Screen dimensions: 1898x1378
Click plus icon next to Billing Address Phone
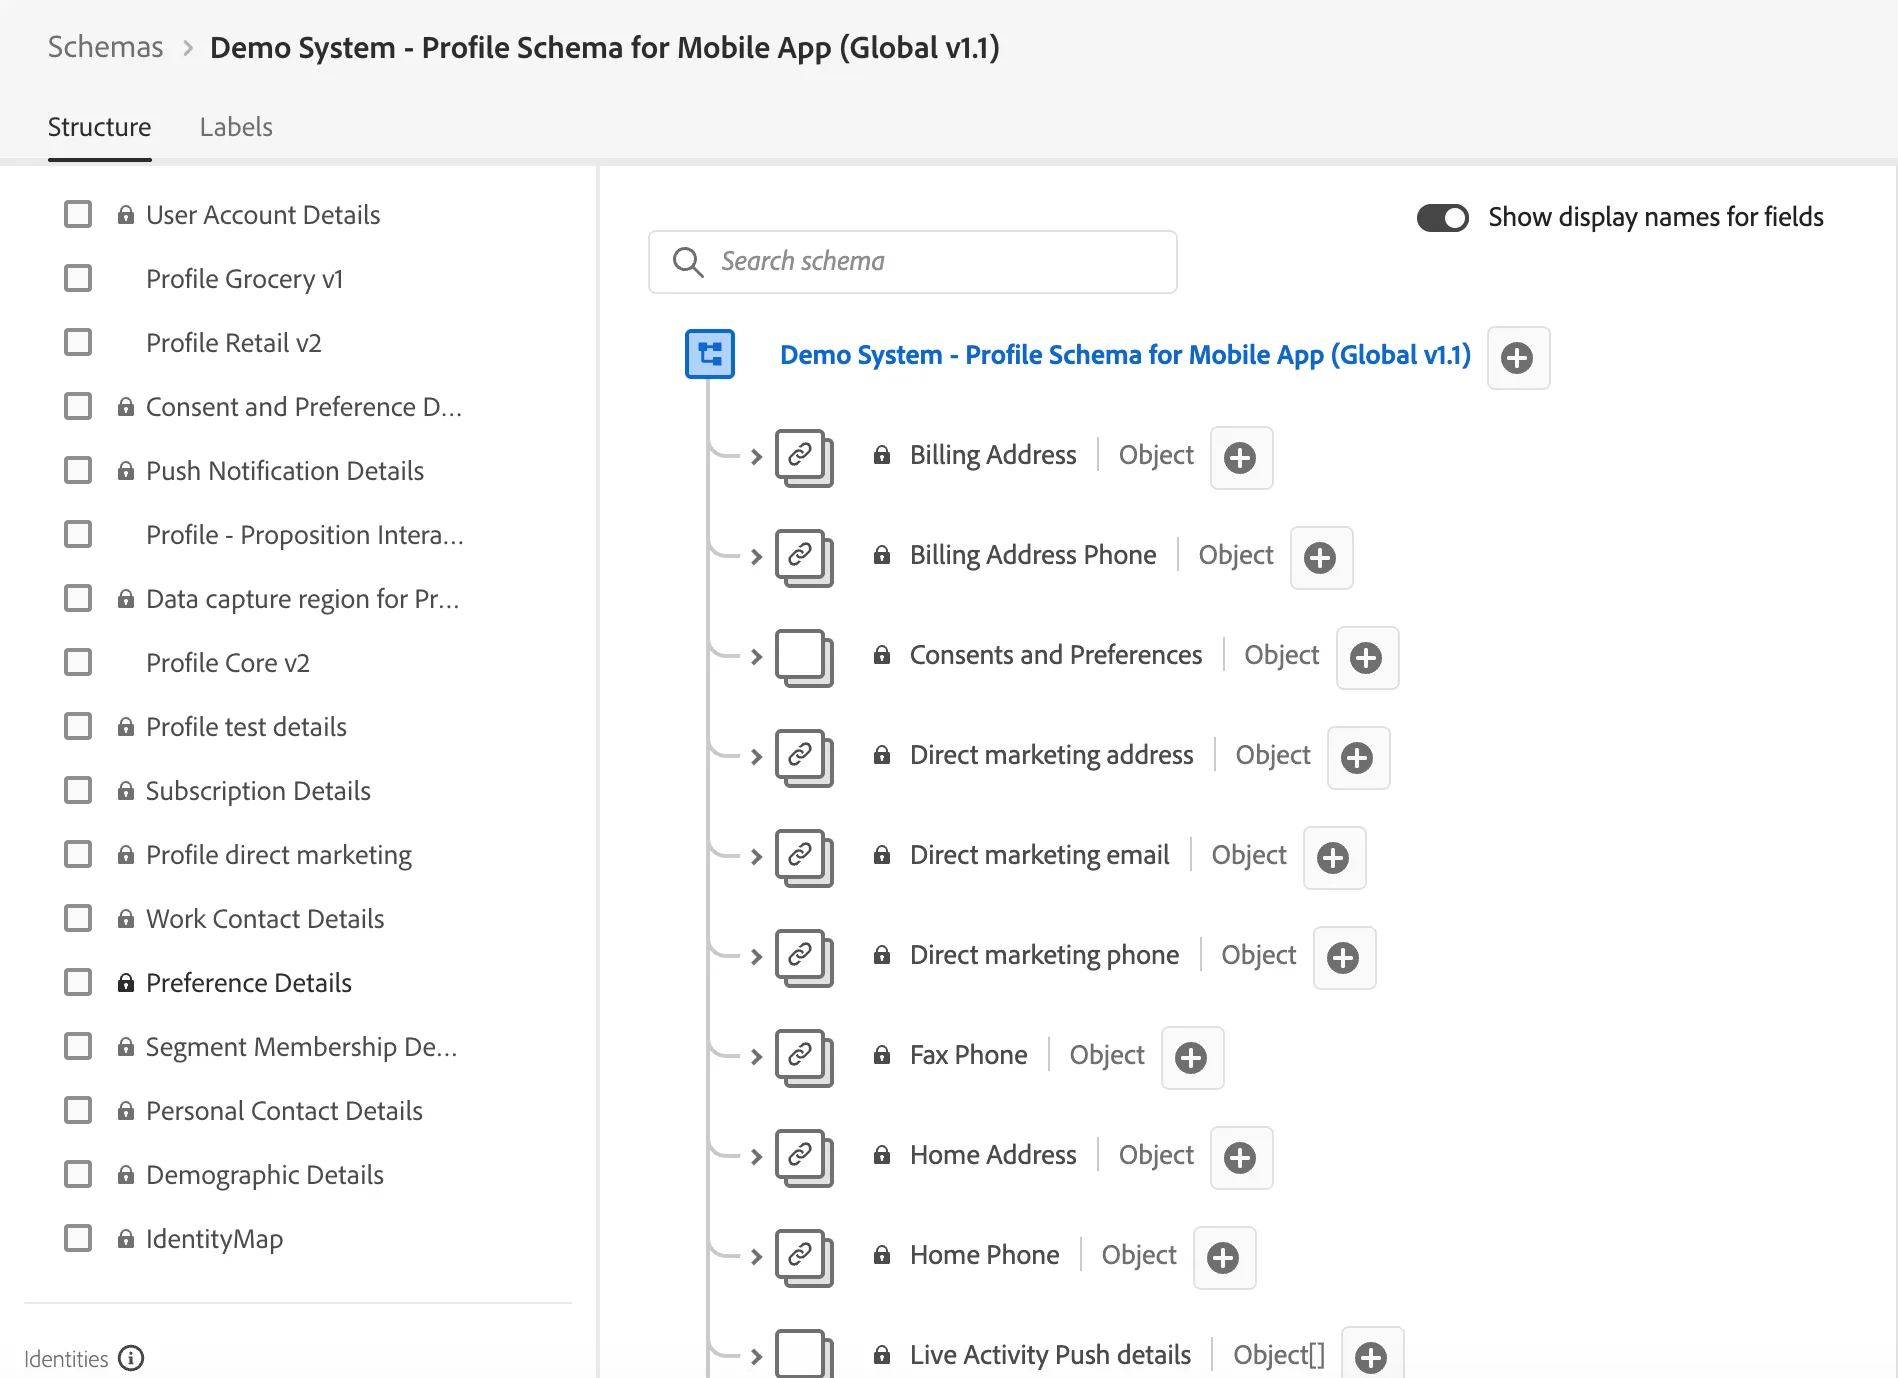[1321, 558]
